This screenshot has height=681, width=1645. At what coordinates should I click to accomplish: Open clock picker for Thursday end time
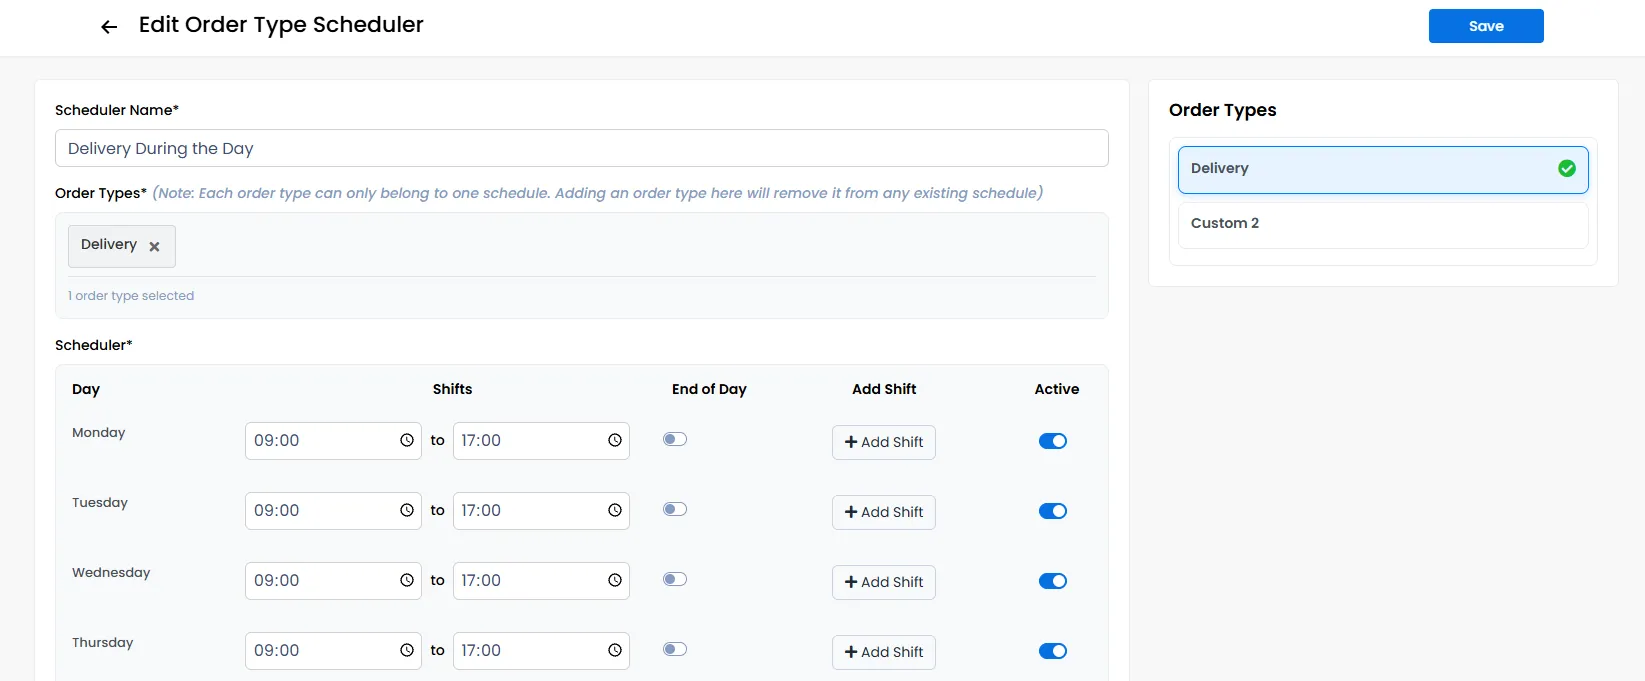(615, 650)
